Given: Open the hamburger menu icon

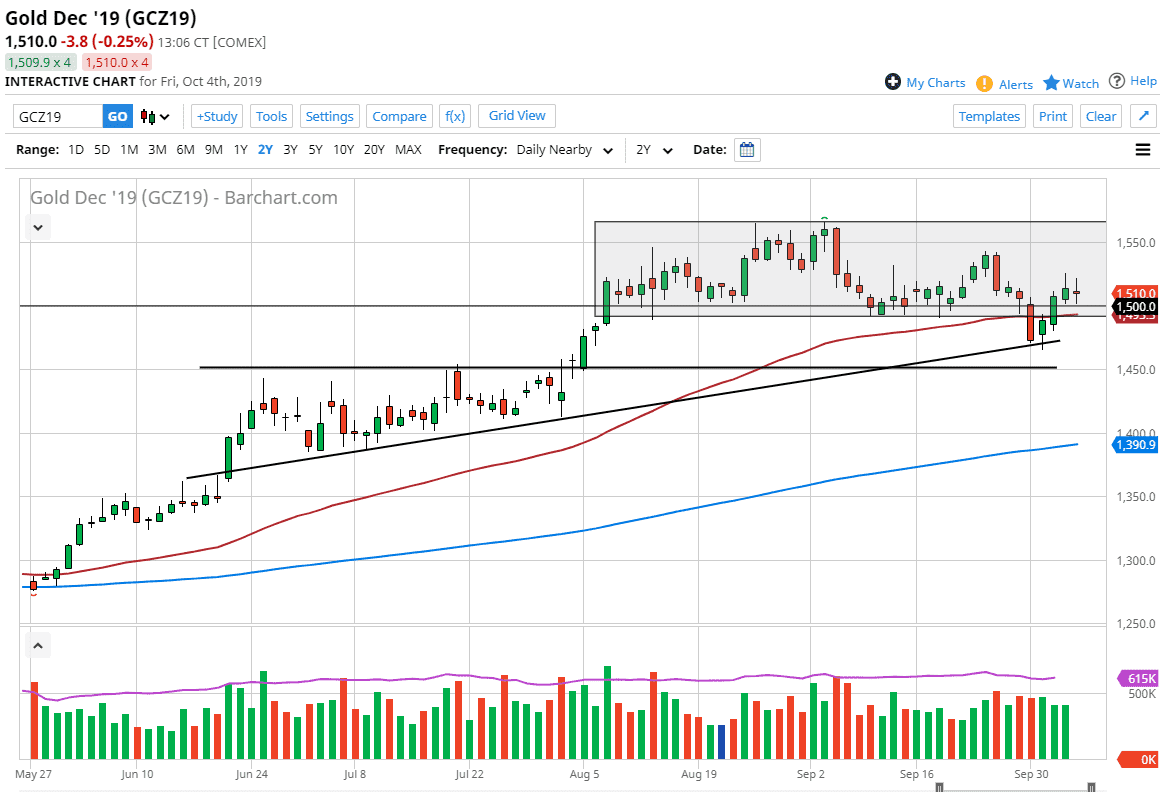Looking at the screenshot, I should tap(1143, 150).
